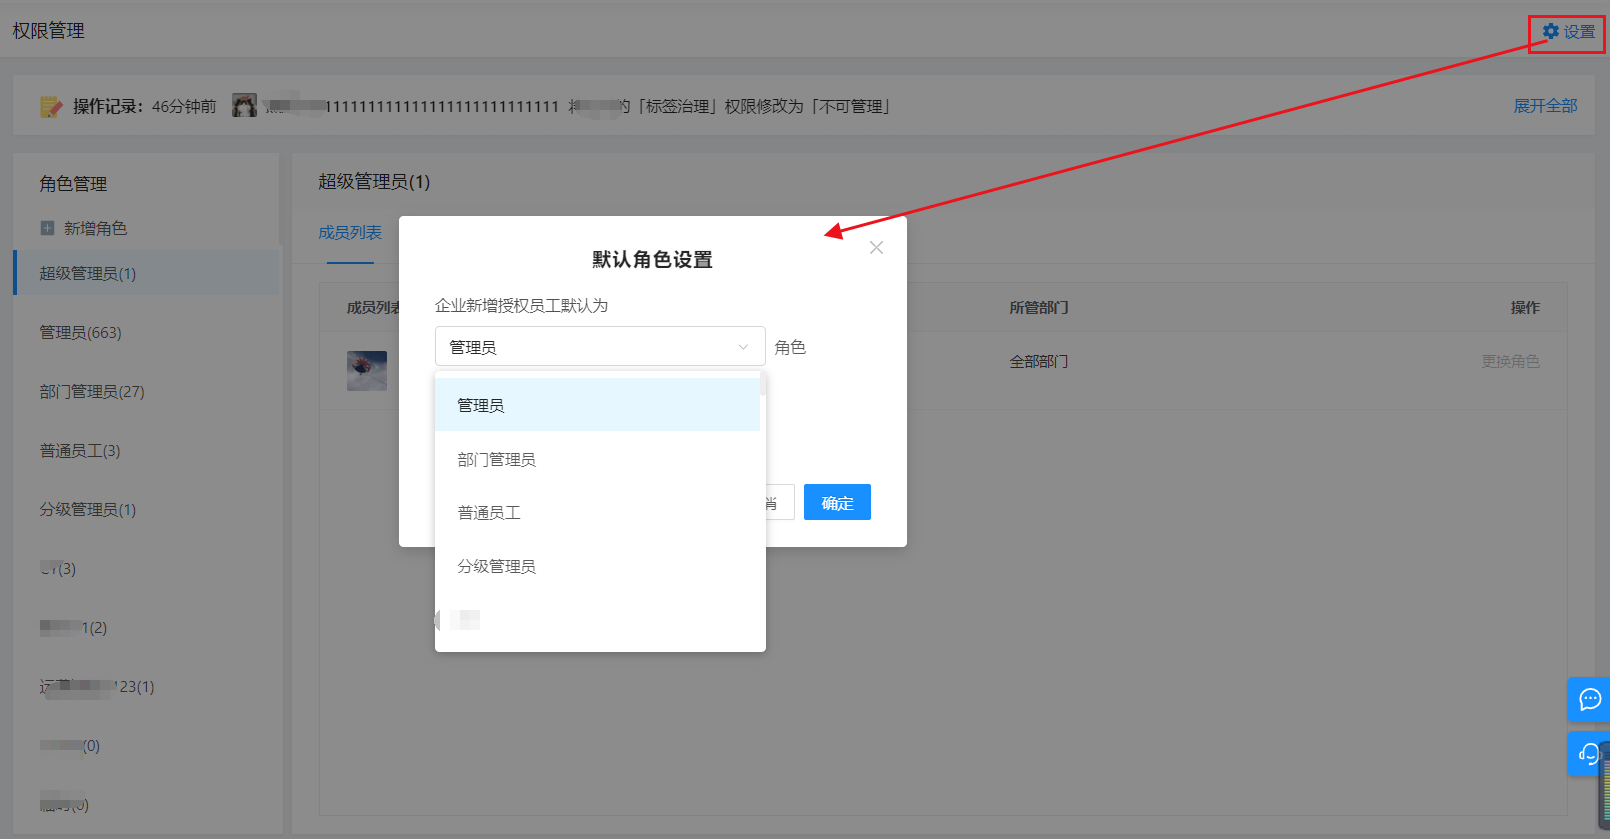Select 超级管理员(1) role
1610x839 pixels.
coord(146,273)
